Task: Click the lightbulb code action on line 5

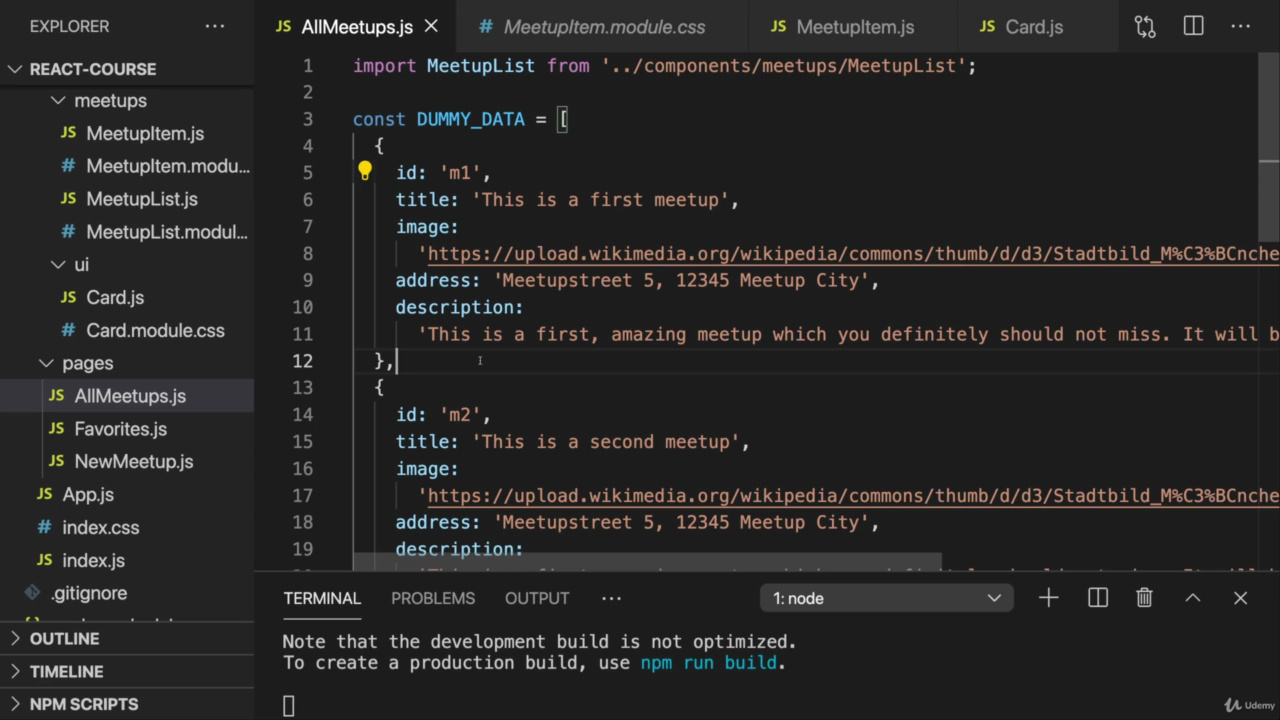Action: 365,172
